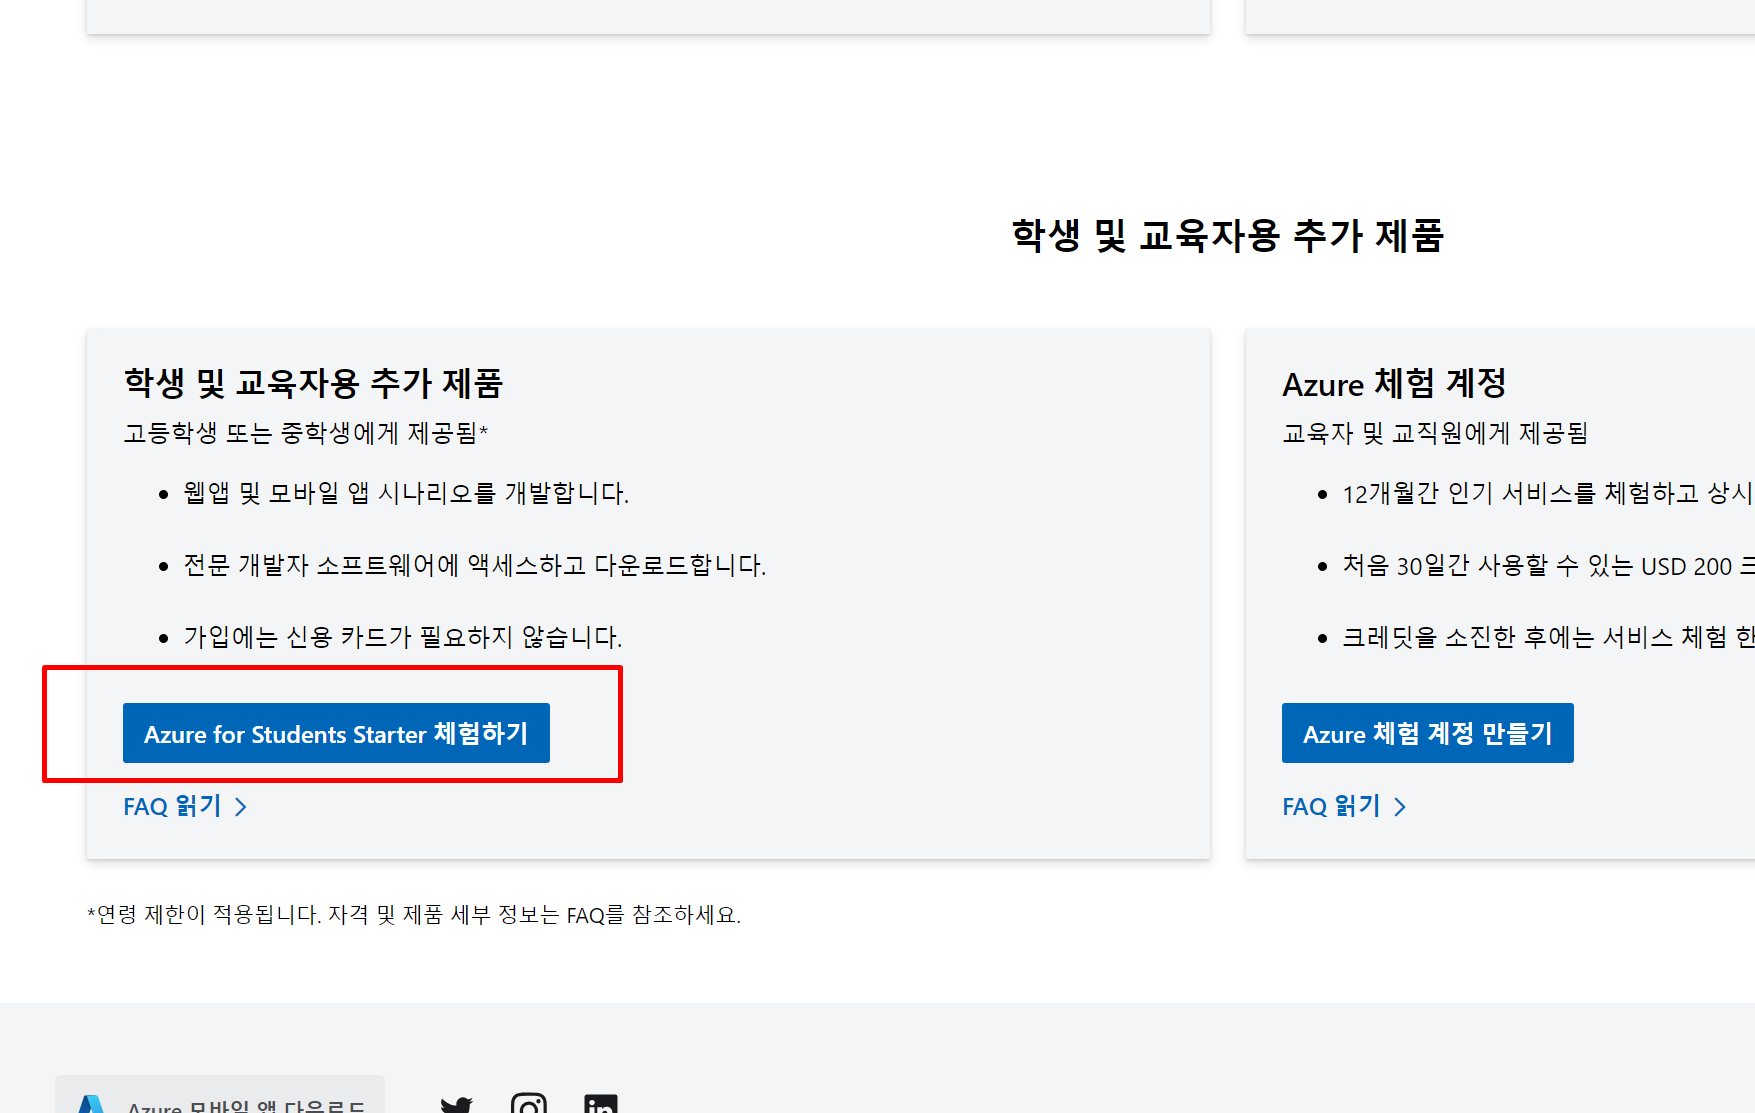Screen dimensions: 1755x1113
Task: Open the Instagram icon in the footer
Action: click(x=528, y=1102)
